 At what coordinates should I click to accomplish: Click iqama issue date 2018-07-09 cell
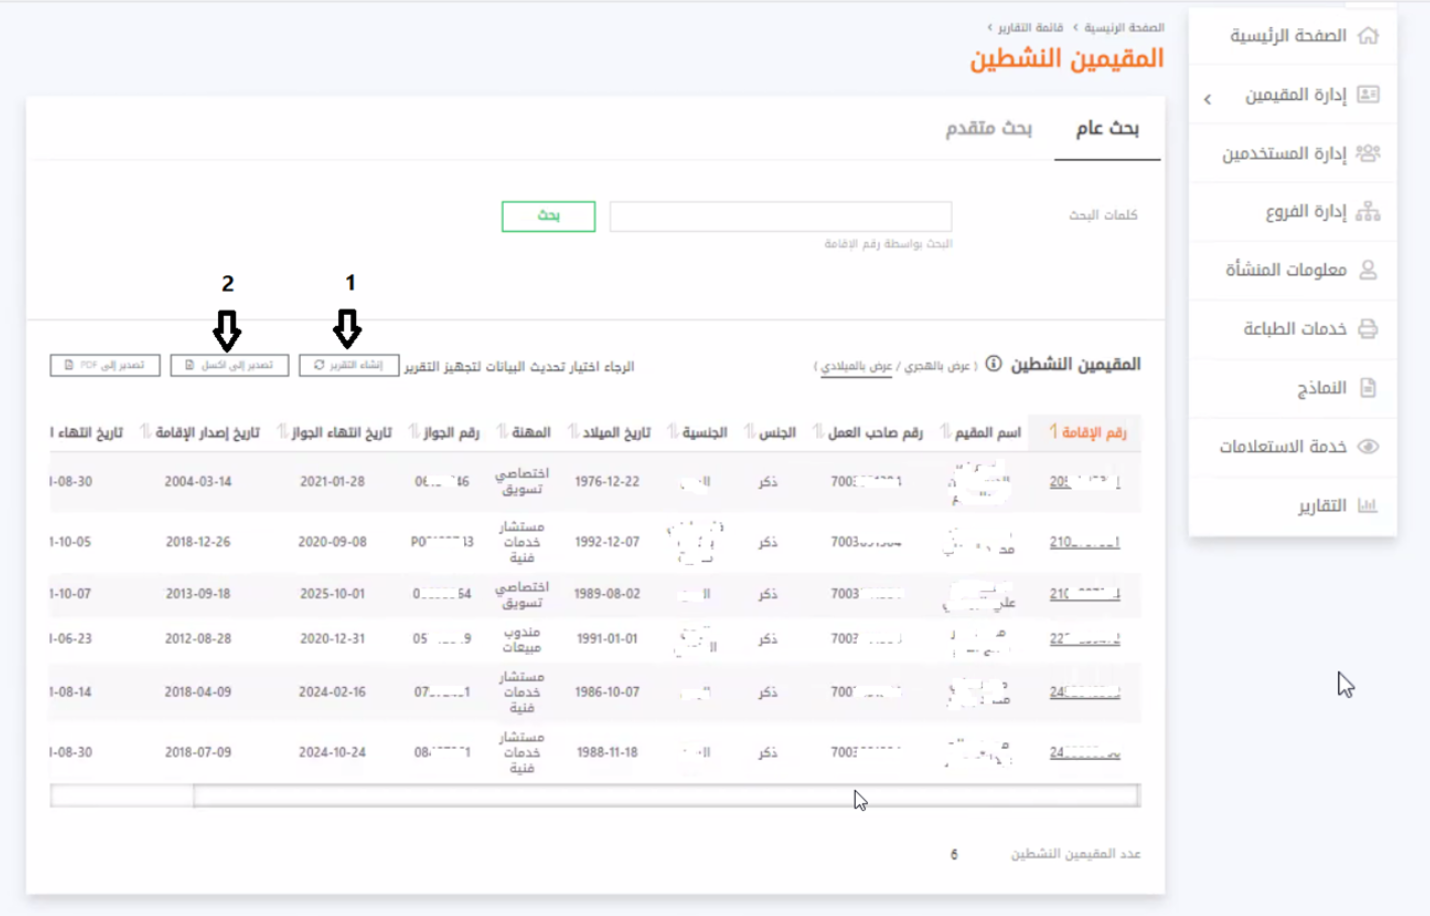click(198, 753)
